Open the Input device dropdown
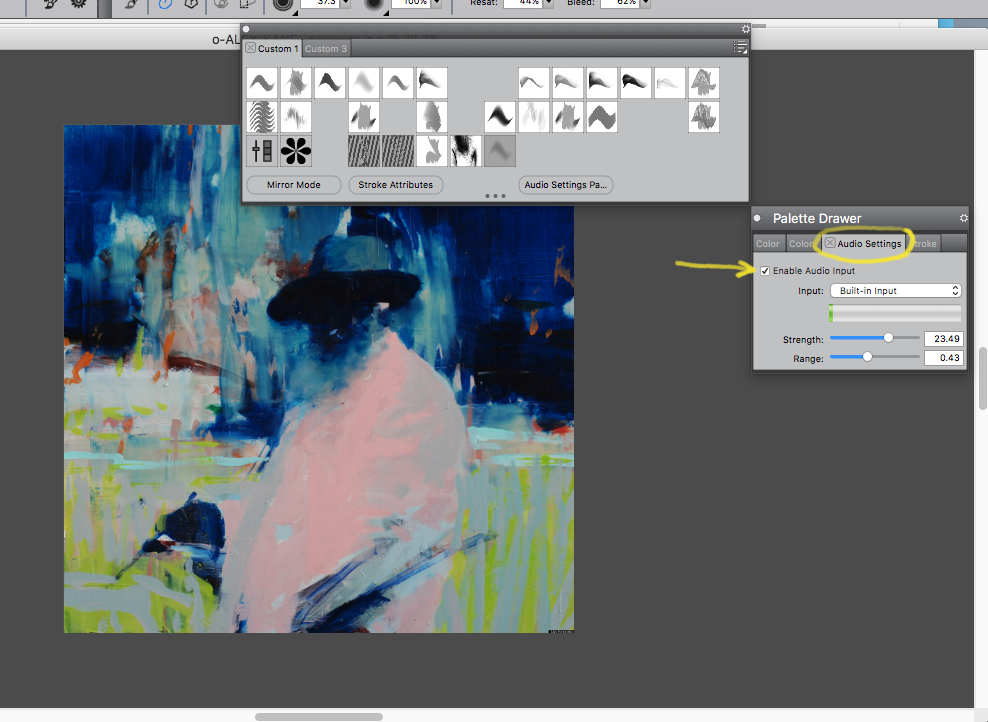 click(895, 291)
